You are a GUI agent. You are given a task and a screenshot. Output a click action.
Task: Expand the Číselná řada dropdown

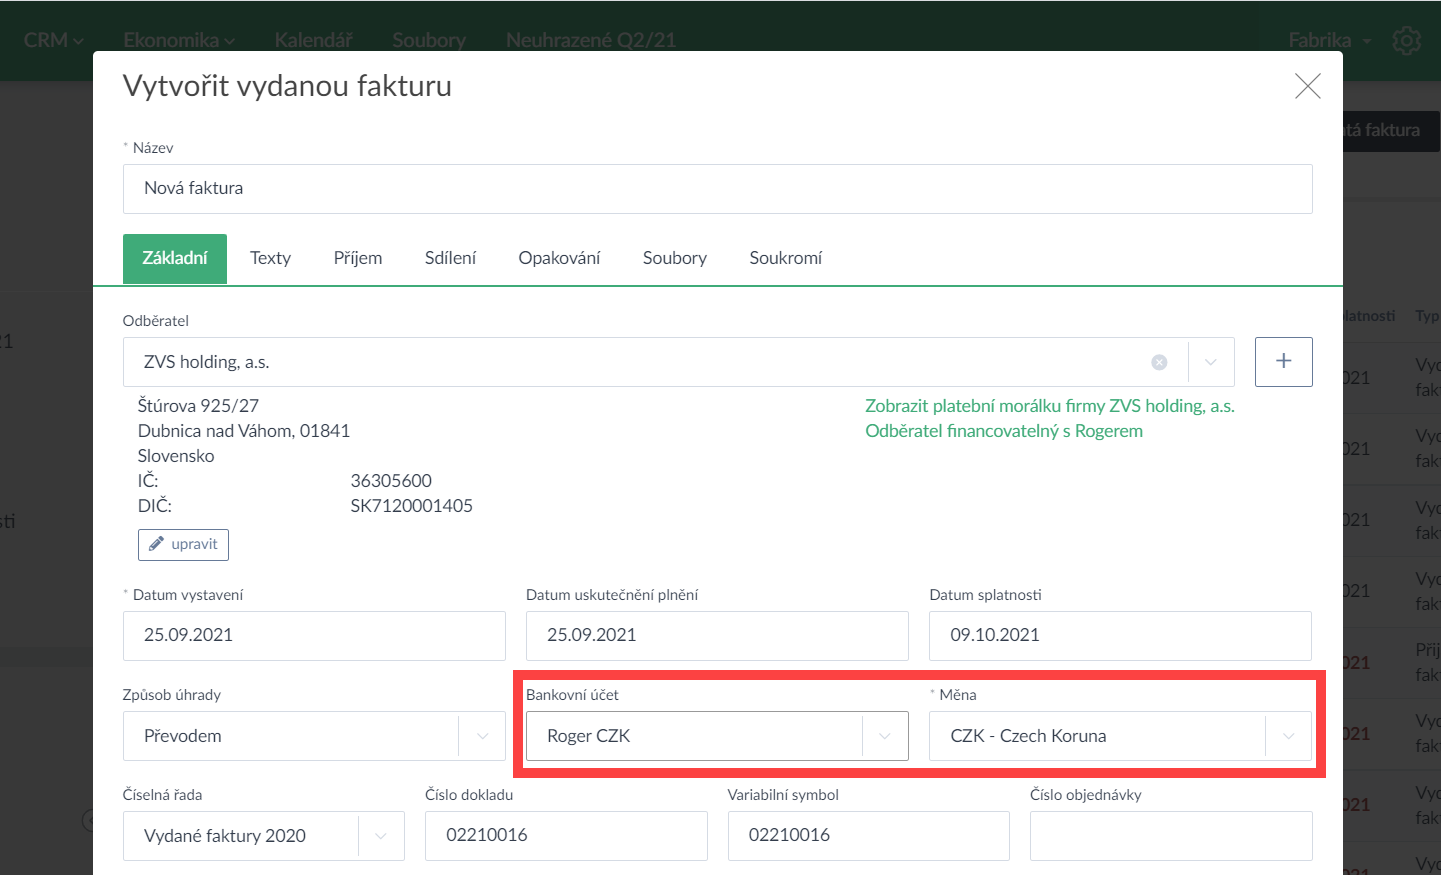point(381,836)
